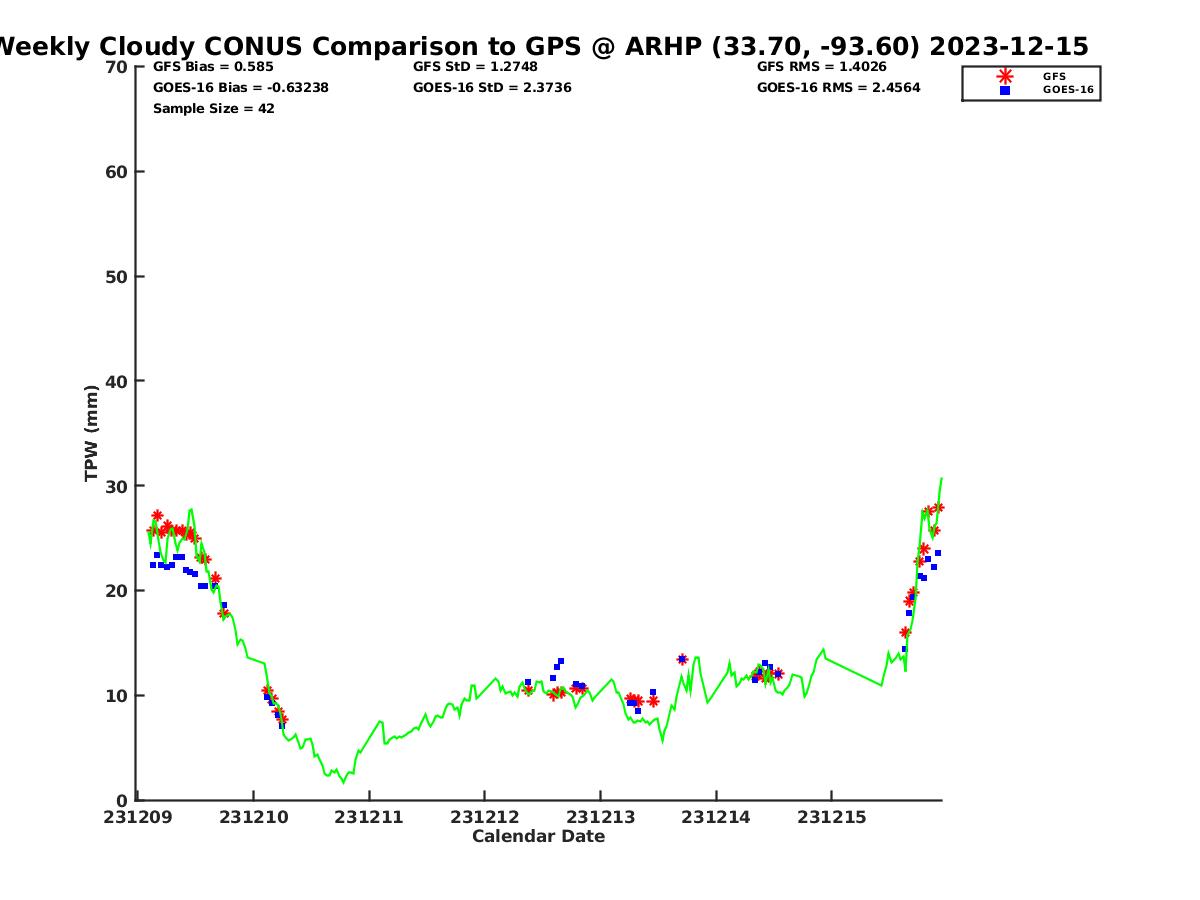Click the 231209 x-axis tick label
1200x900 pixels.
click(x=139, y=817)
